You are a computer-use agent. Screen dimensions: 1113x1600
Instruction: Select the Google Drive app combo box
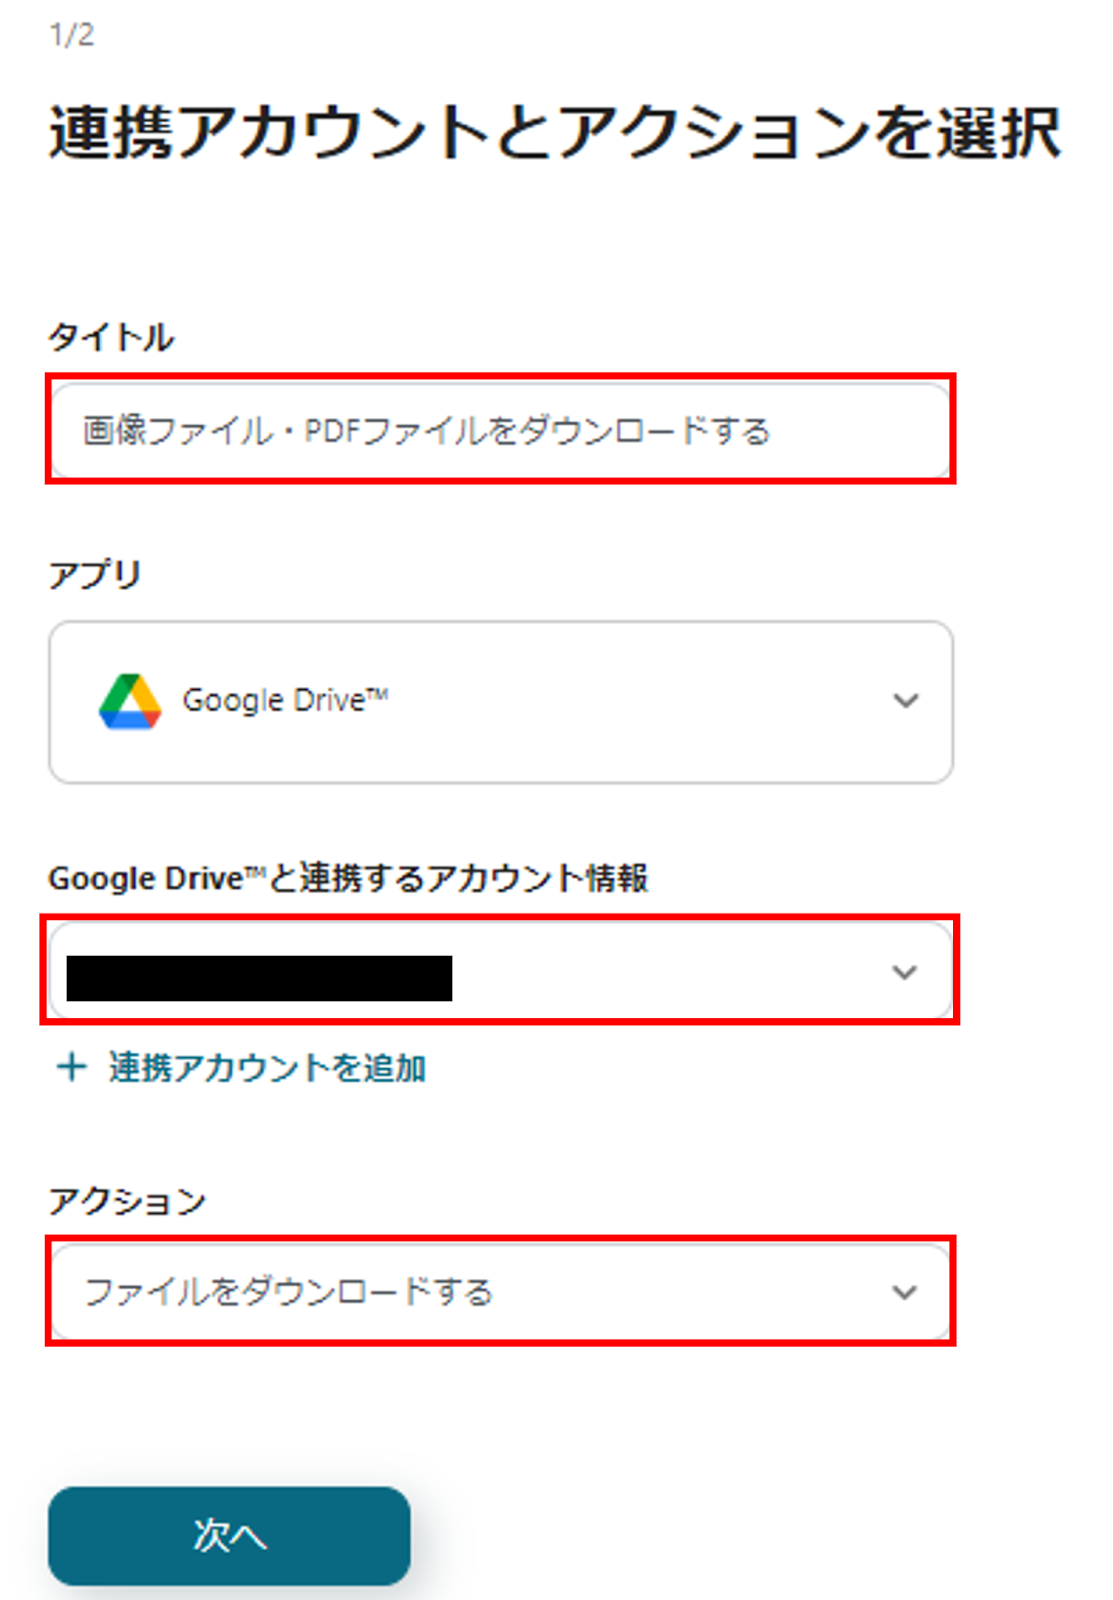500,702
